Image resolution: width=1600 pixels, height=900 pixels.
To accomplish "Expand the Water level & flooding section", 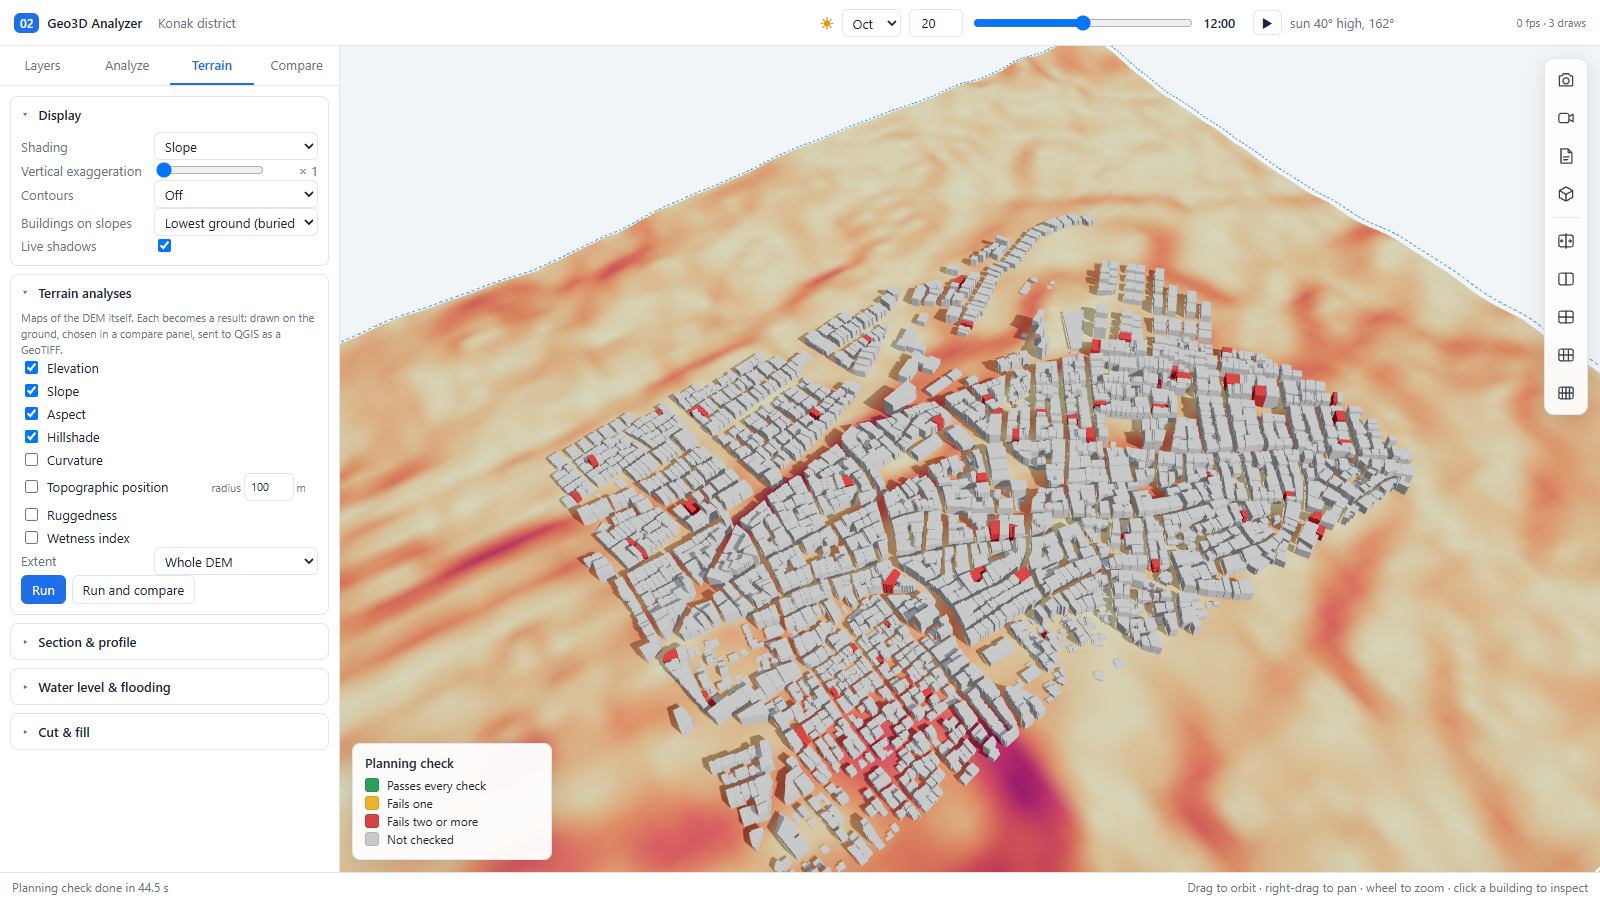I will (x=169, y=687).
